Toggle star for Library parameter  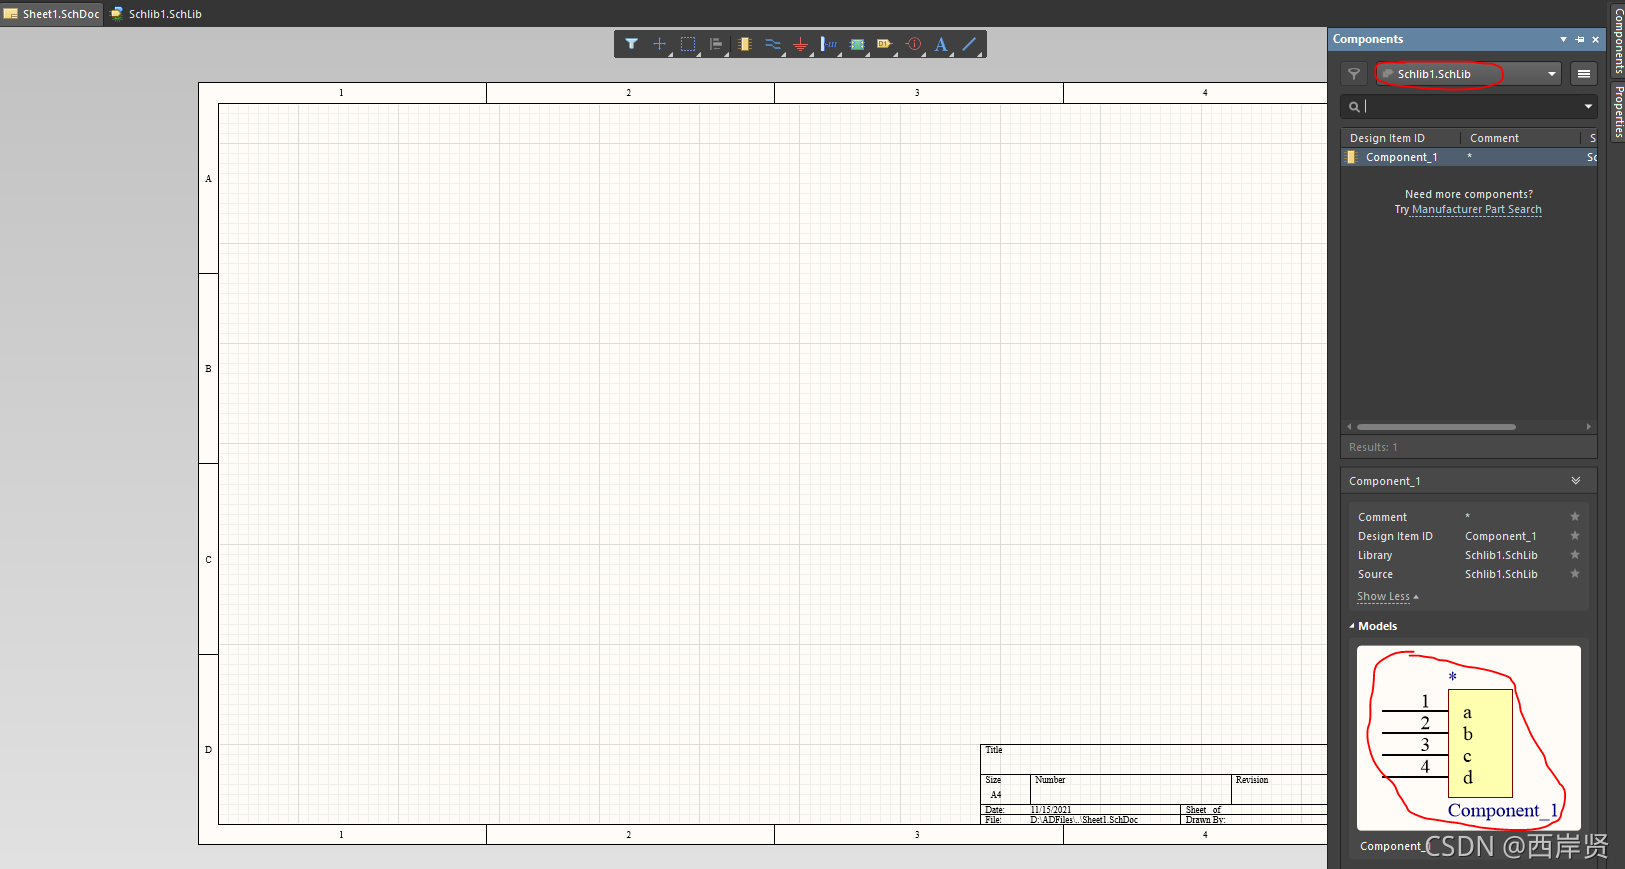coord(1575,555)
